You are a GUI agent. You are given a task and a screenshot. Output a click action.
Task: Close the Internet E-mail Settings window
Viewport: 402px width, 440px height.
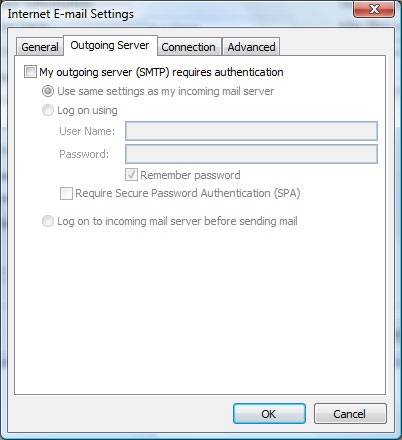tap(374, 9)
